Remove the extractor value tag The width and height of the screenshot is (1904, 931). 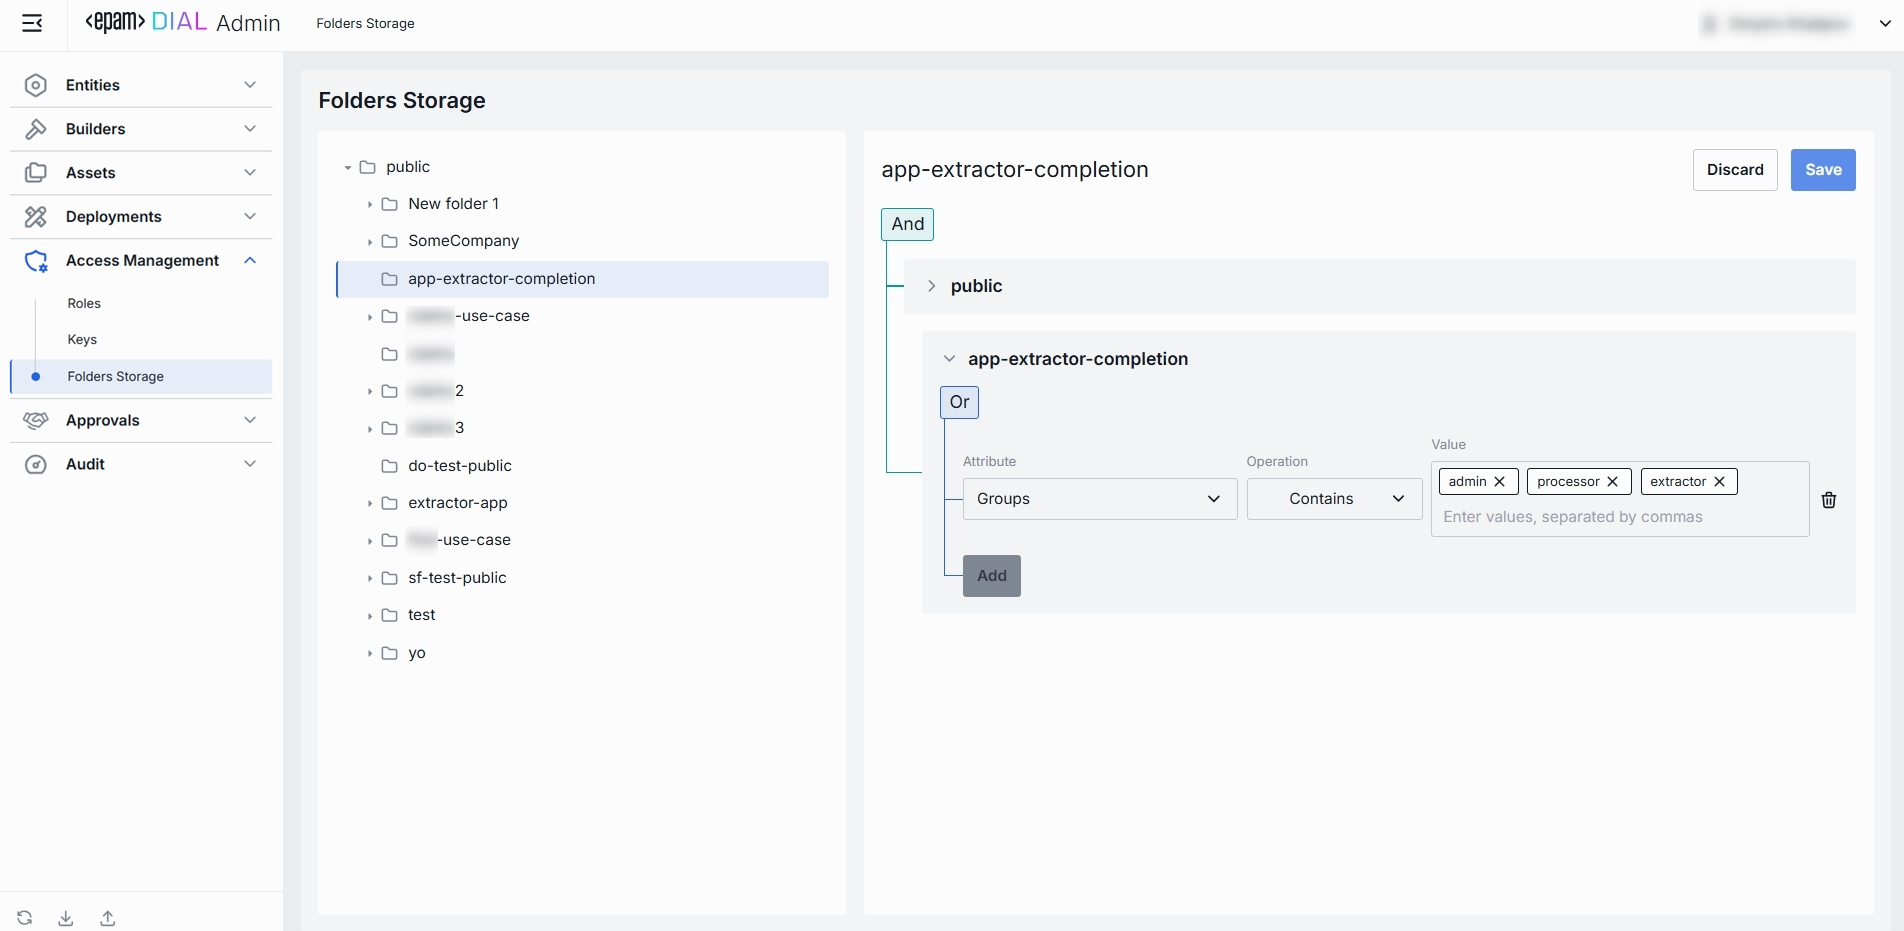pyautogui.click(x=1720, y=482)
